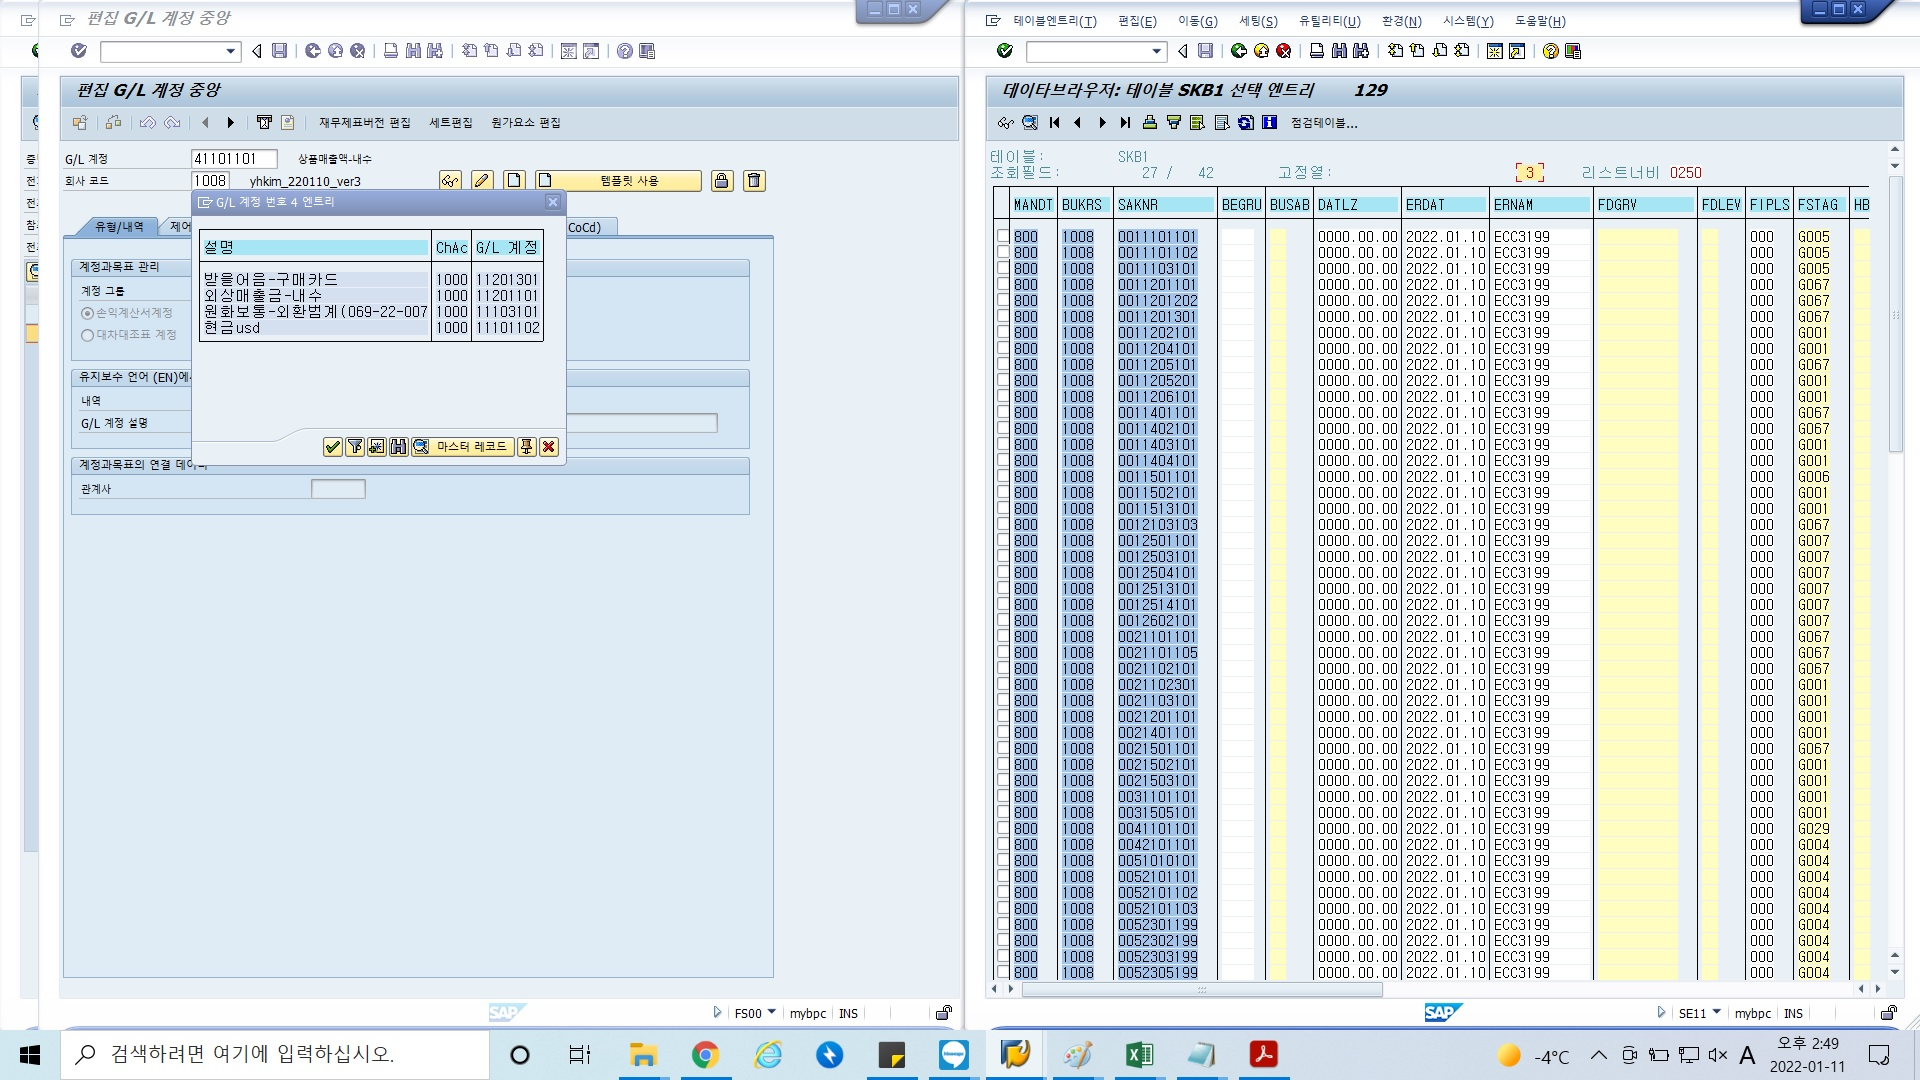Tick the checkbox for row SAKNR 0011101102
The image size is (1920, 1080).
1003,253
